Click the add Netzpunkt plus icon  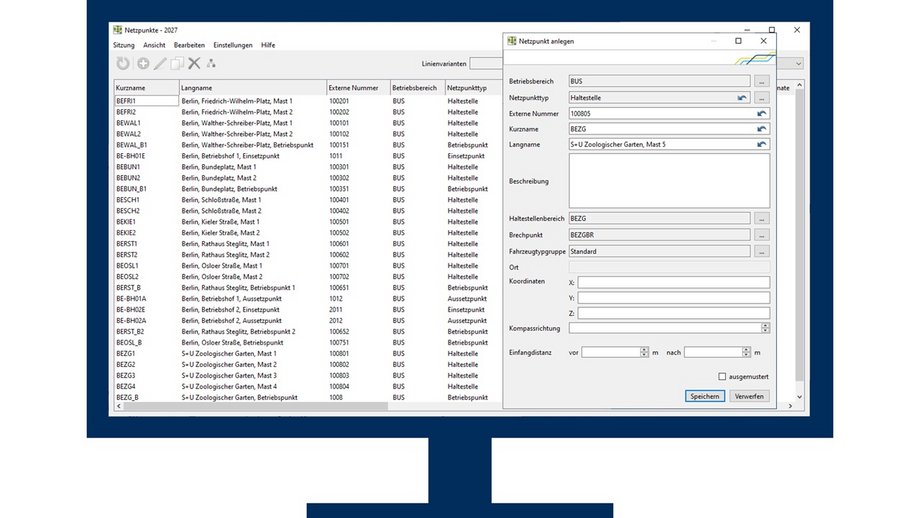point(143,64)
